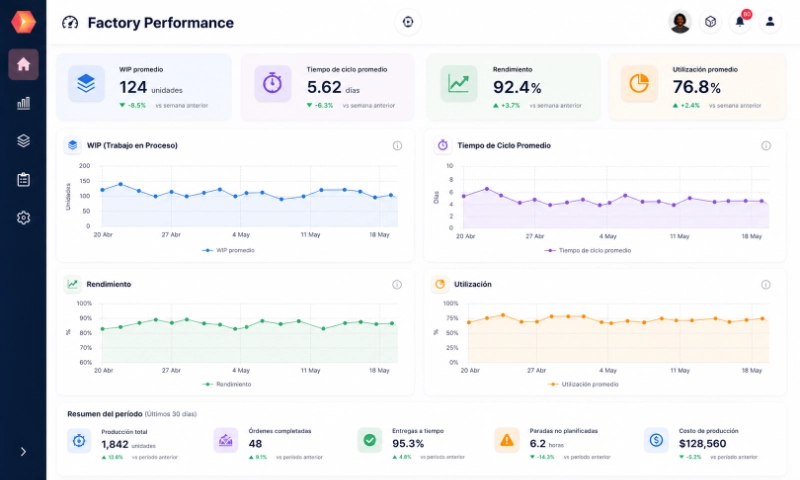
Task: Show info for Rendimiento chart
Action: pyautogui.click(x=397, y=285)
